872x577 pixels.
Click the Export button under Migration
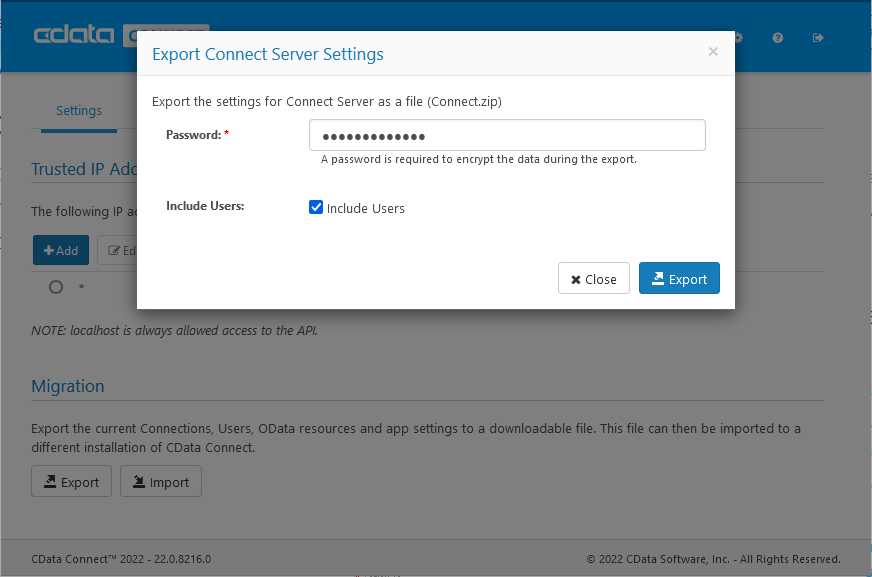71,481
